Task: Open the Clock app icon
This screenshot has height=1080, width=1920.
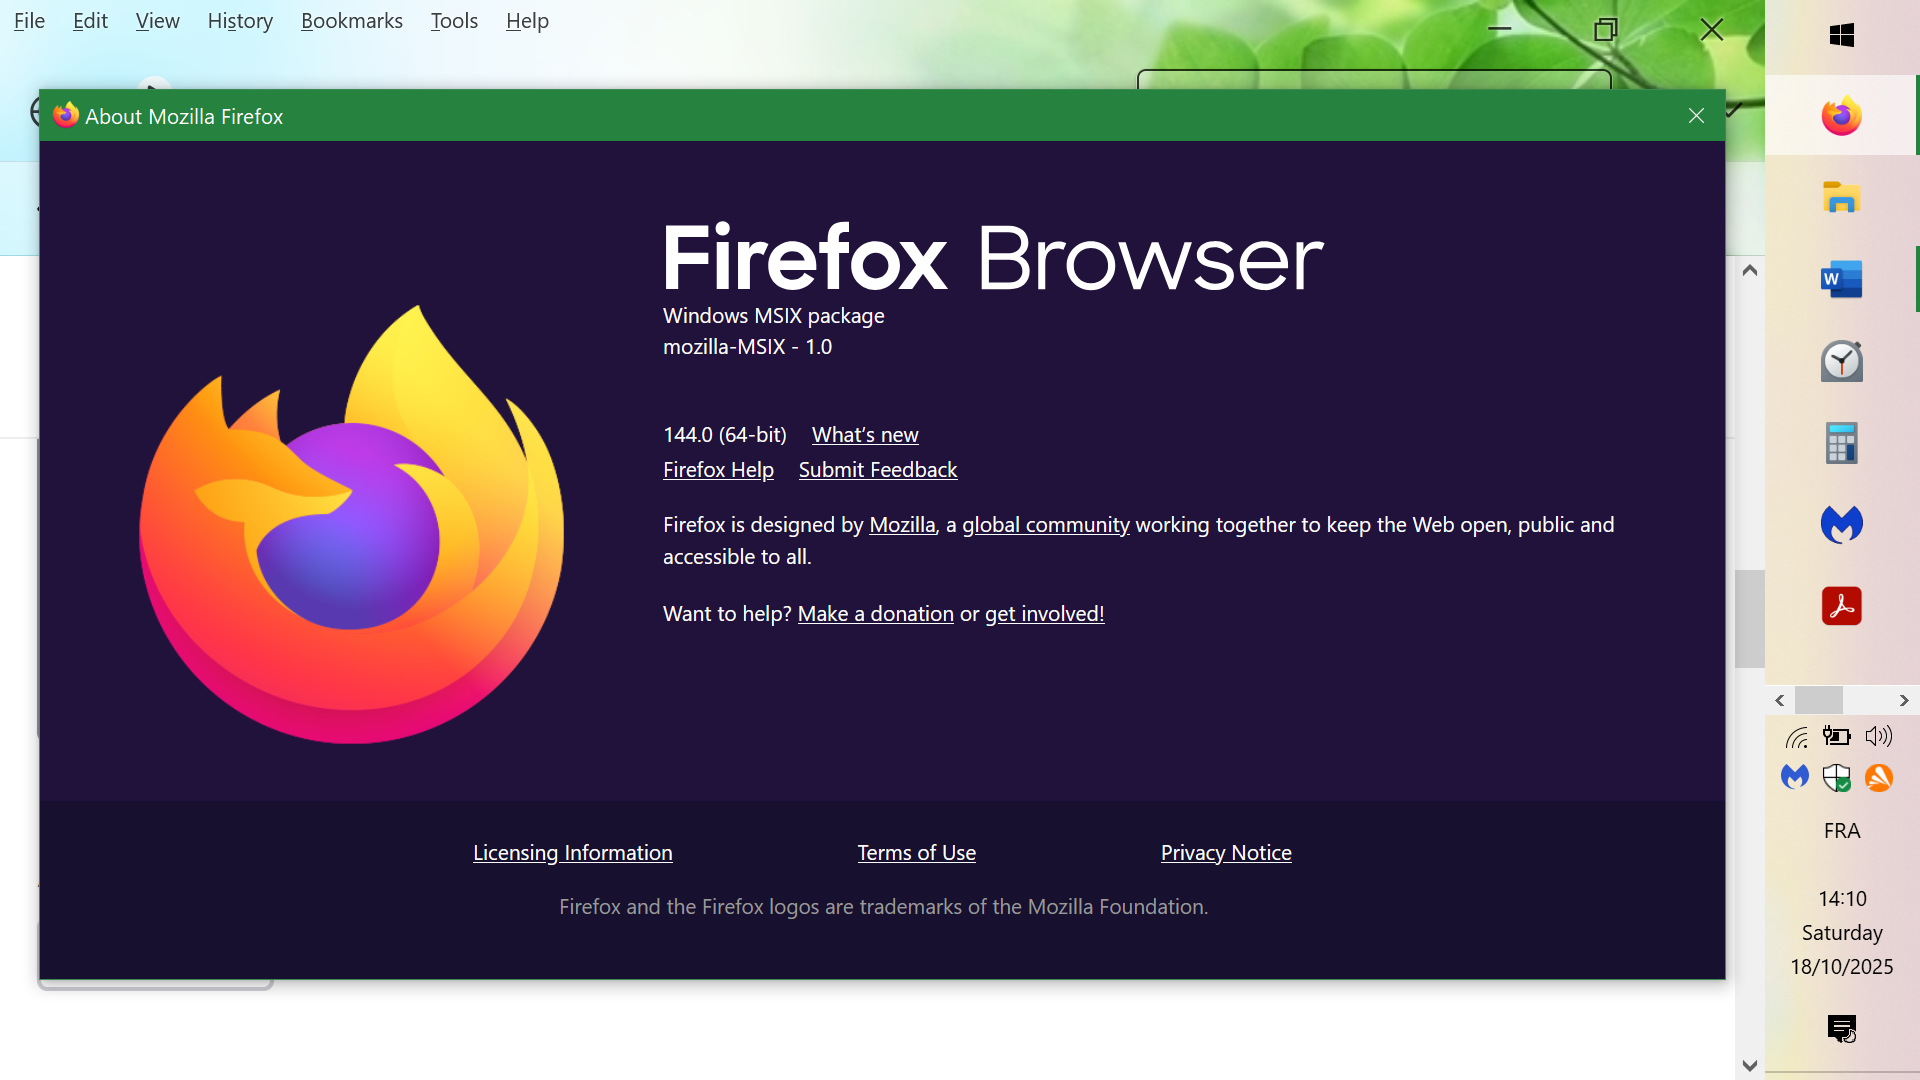Action: coord(1841,361)
